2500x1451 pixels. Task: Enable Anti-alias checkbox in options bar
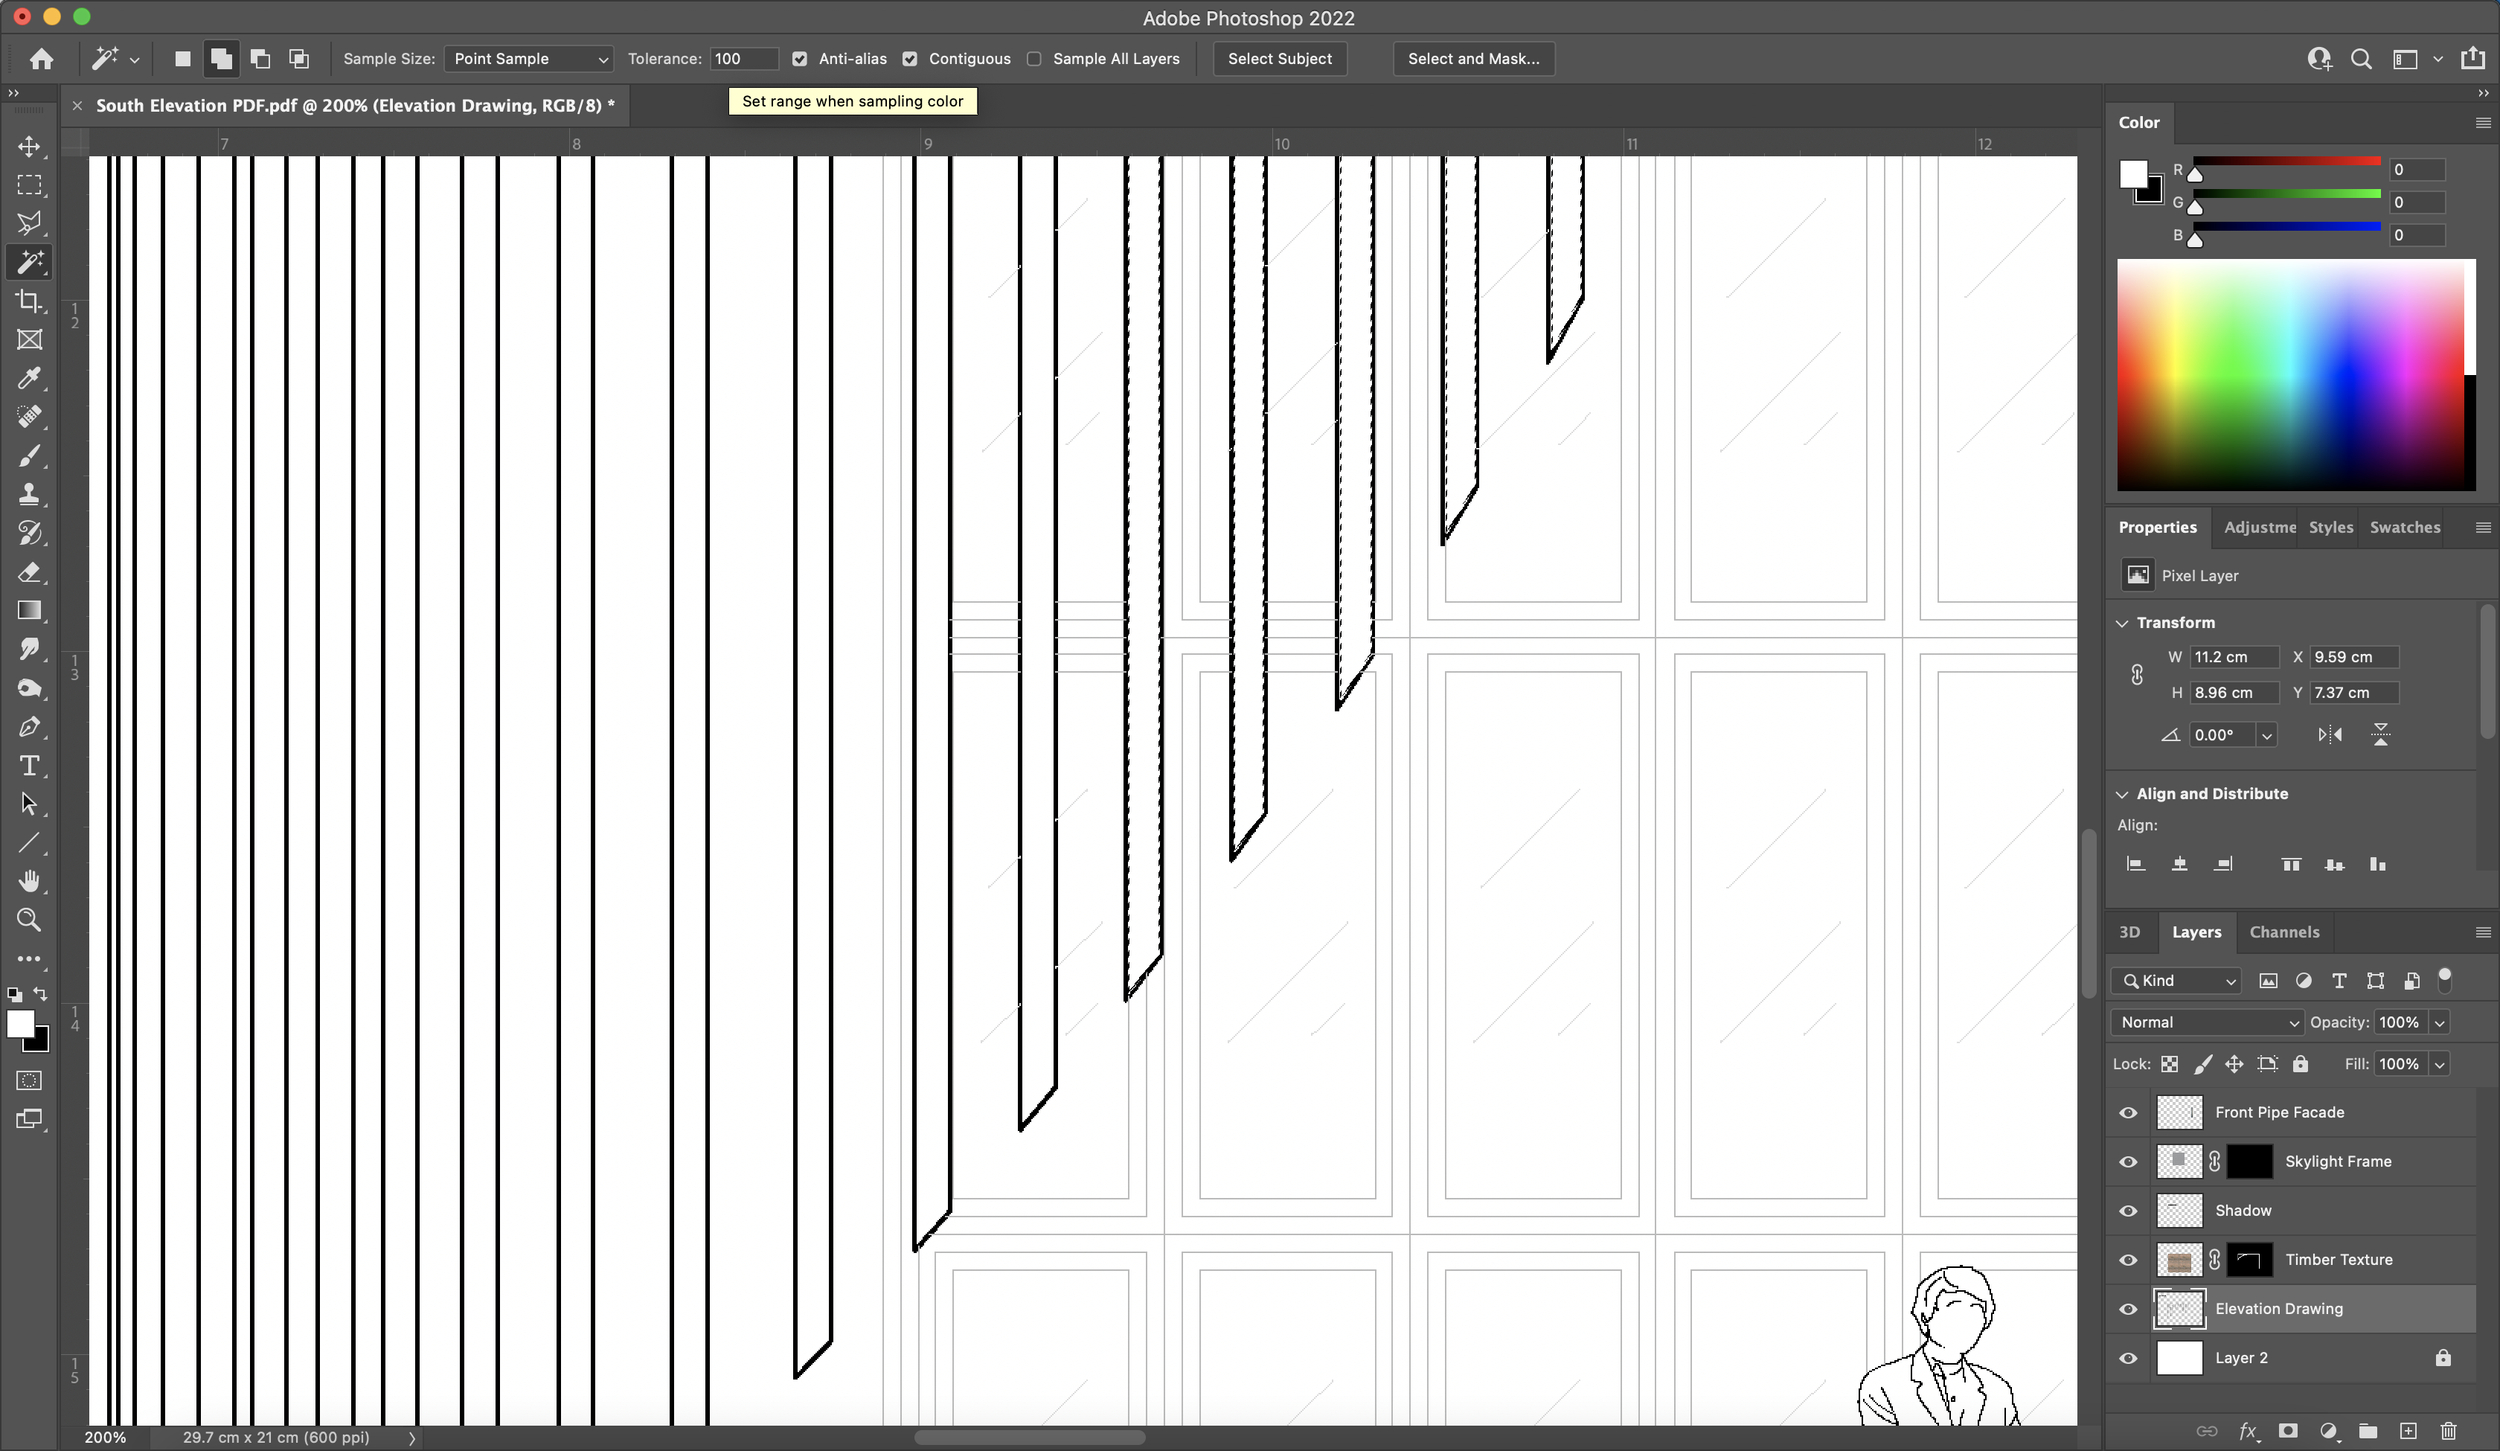pos(798,59)
